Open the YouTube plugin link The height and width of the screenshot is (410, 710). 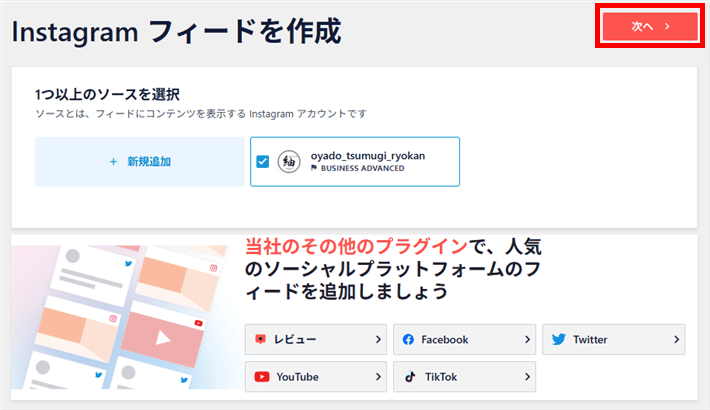316,376
